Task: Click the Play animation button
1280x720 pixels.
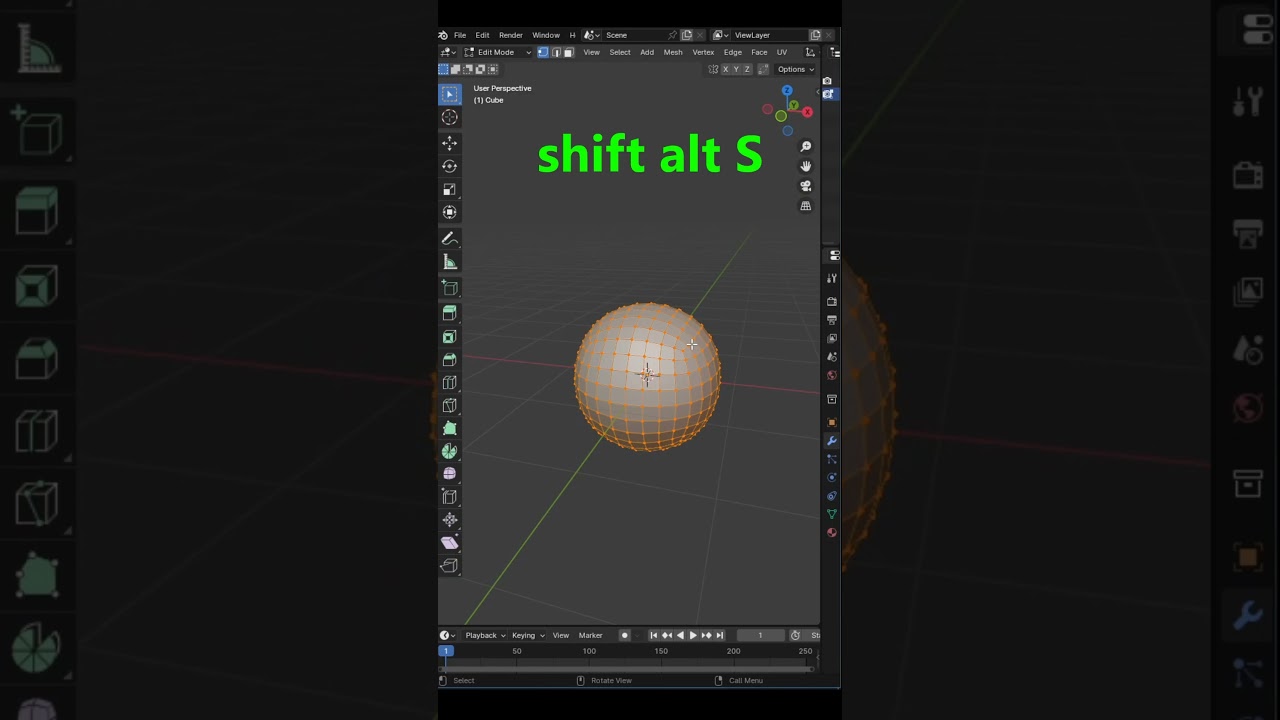Action: tap(693, 635)
